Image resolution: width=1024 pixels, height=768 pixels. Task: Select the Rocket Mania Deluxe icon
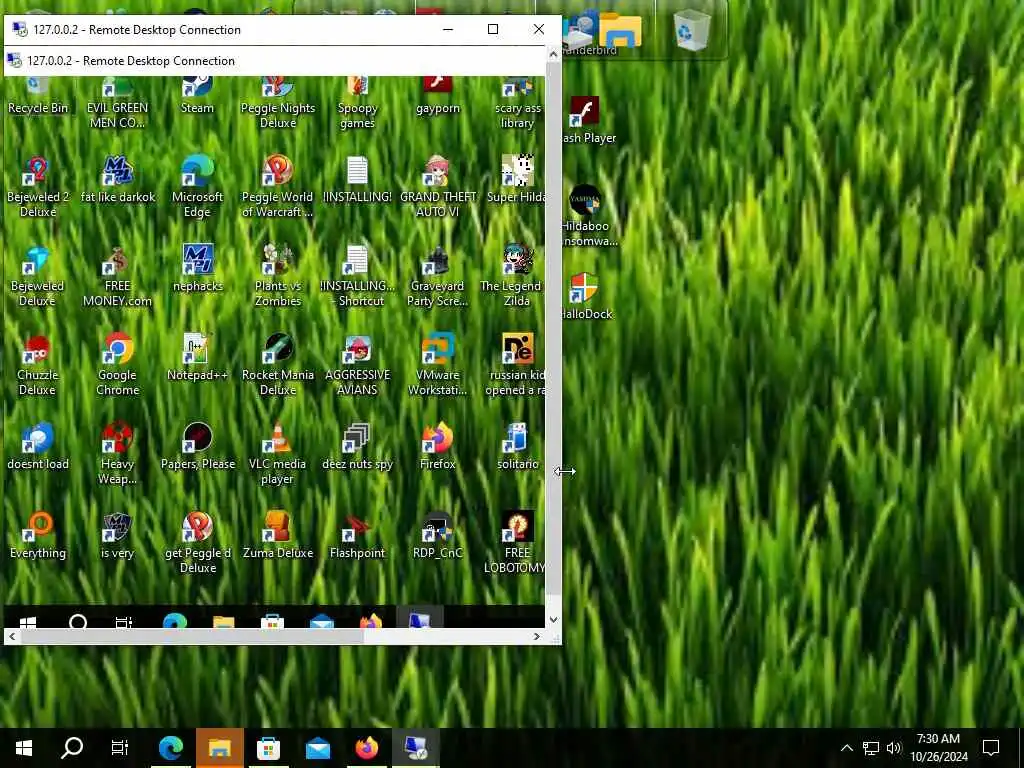(278, 366)
